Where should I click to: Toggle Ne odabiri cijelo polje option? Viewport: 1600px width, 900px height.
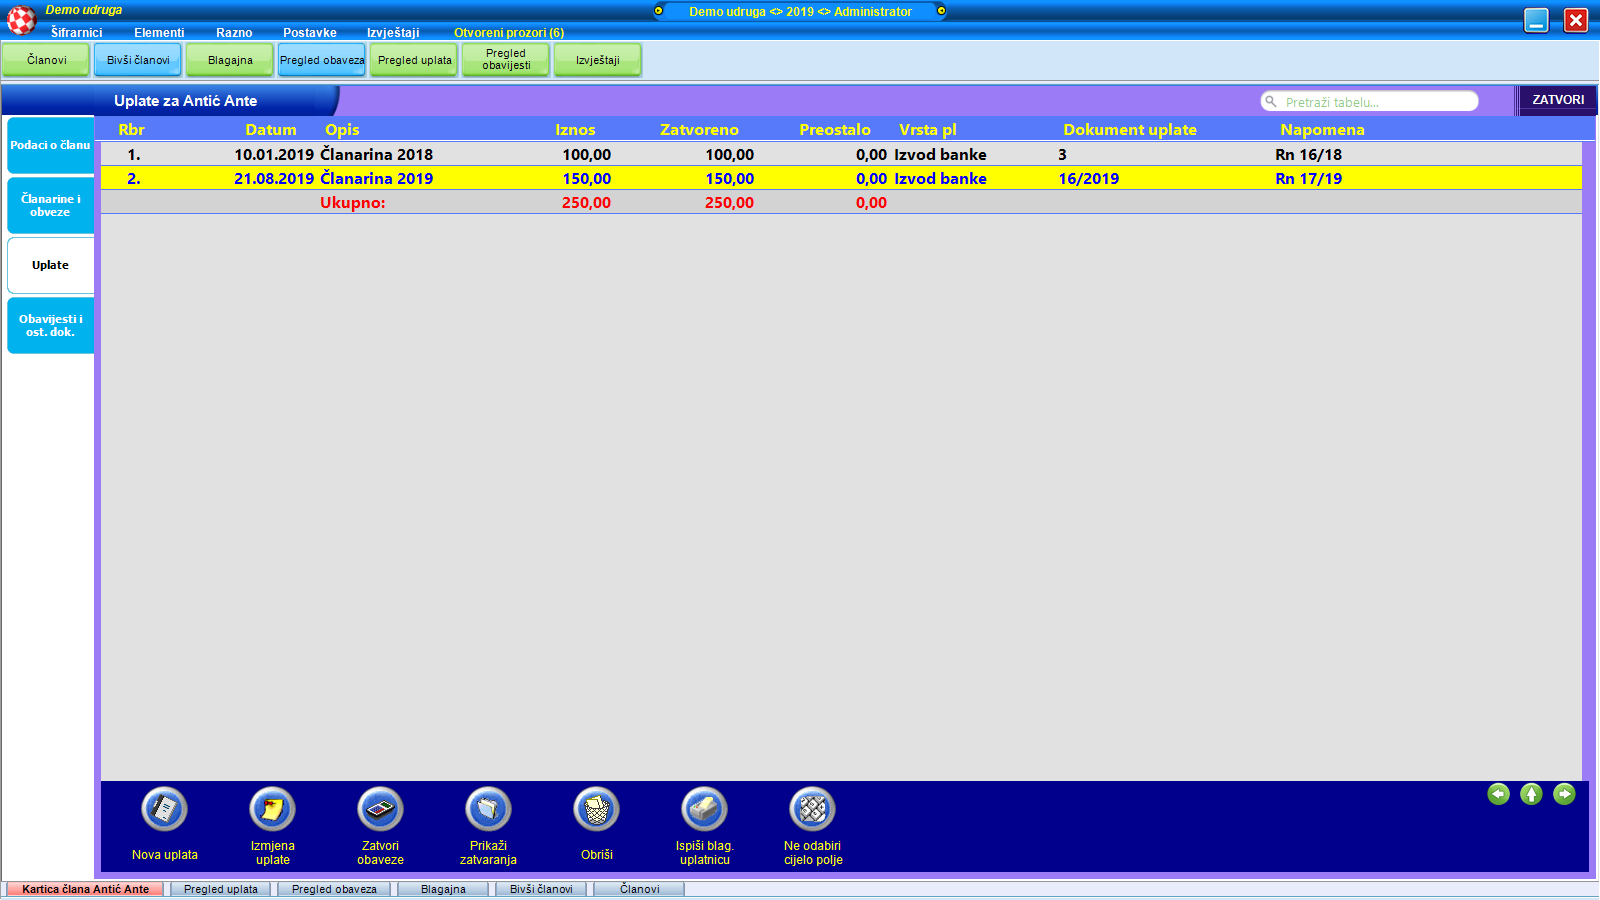pyautogui.click(x=813, y=809)
